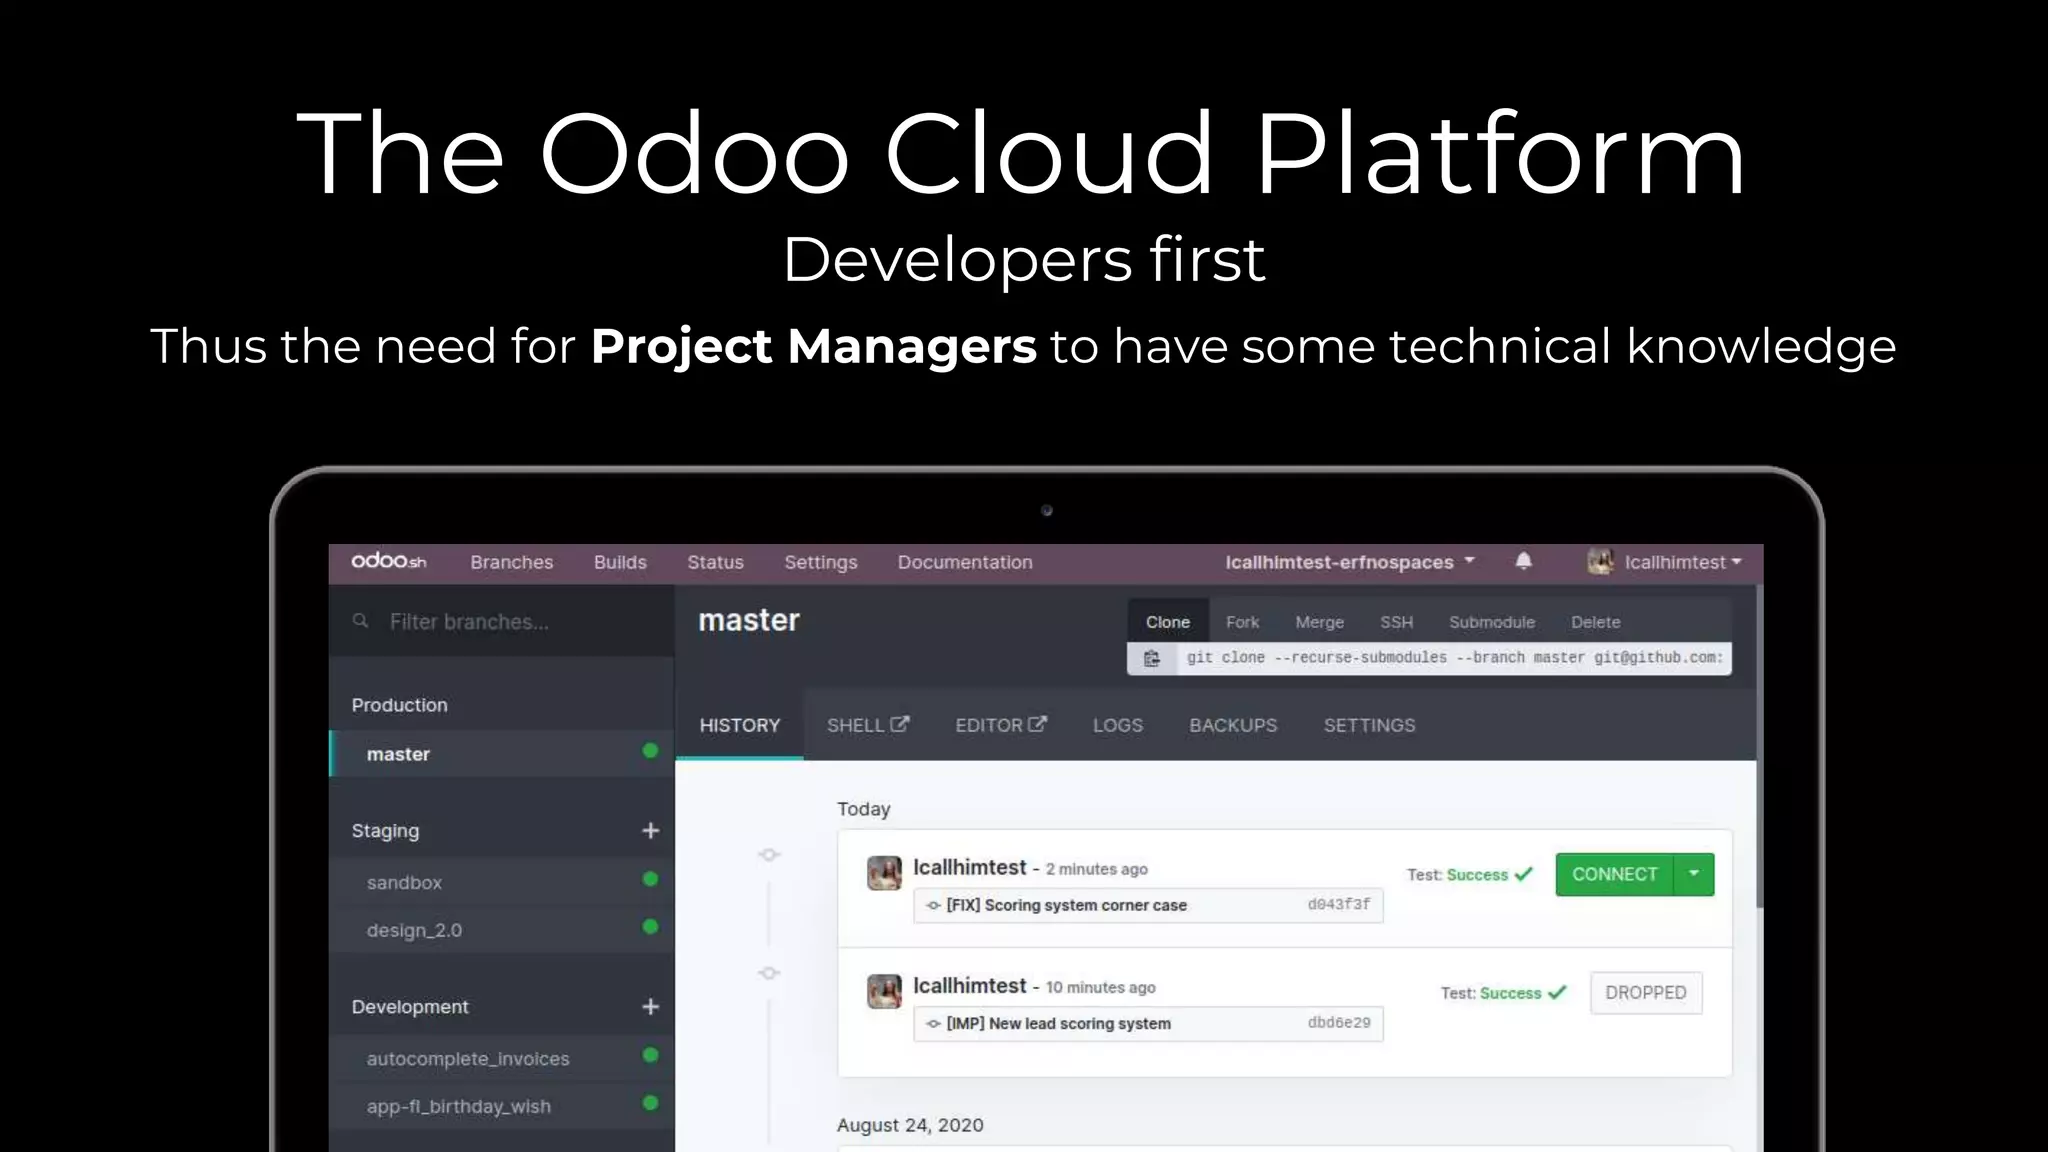Click the Production section header

click(399, 705)
